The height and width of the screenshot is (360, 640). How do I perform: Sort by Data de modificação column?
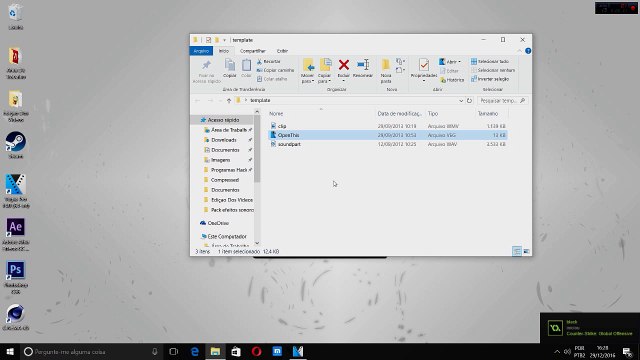[400, 113]
